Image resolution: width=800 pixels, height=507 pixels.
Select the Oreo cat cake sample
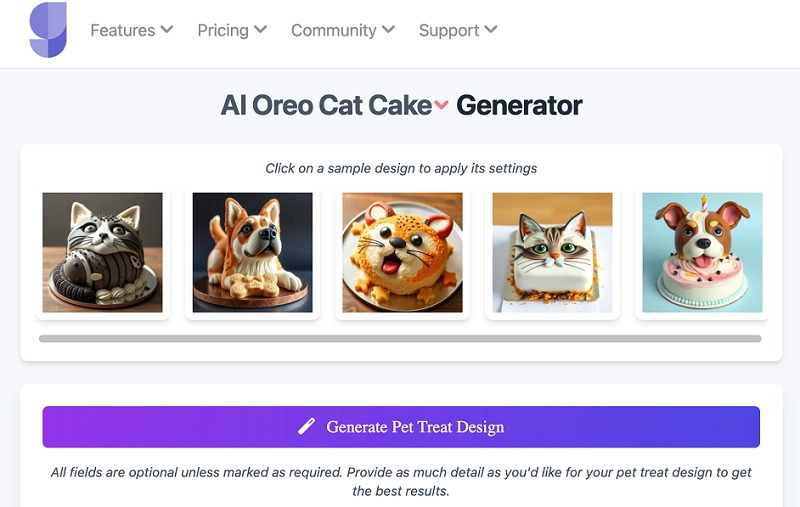(x=102, y=252)
